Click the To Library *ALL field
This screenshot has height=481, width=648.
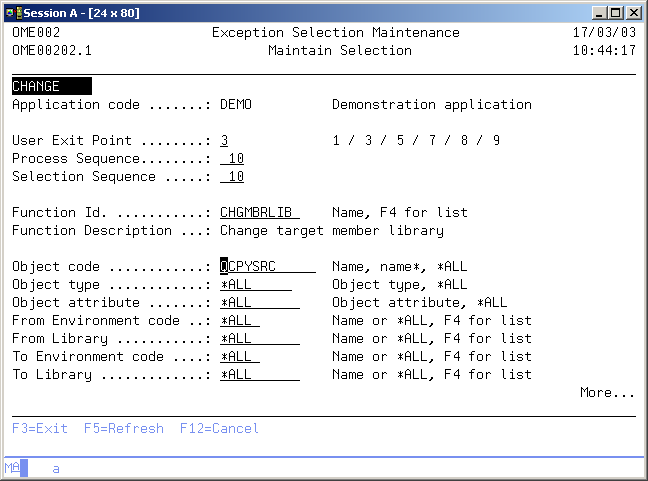point(259,375)
